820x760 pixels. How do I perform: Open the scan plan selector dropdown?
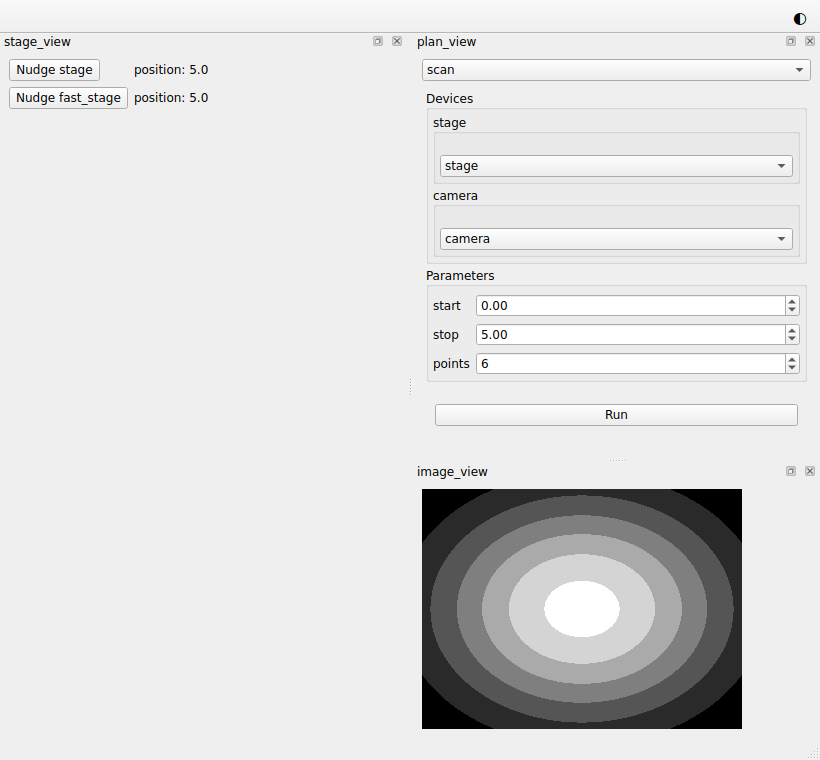pyautogui.click(x=616, y=70)
